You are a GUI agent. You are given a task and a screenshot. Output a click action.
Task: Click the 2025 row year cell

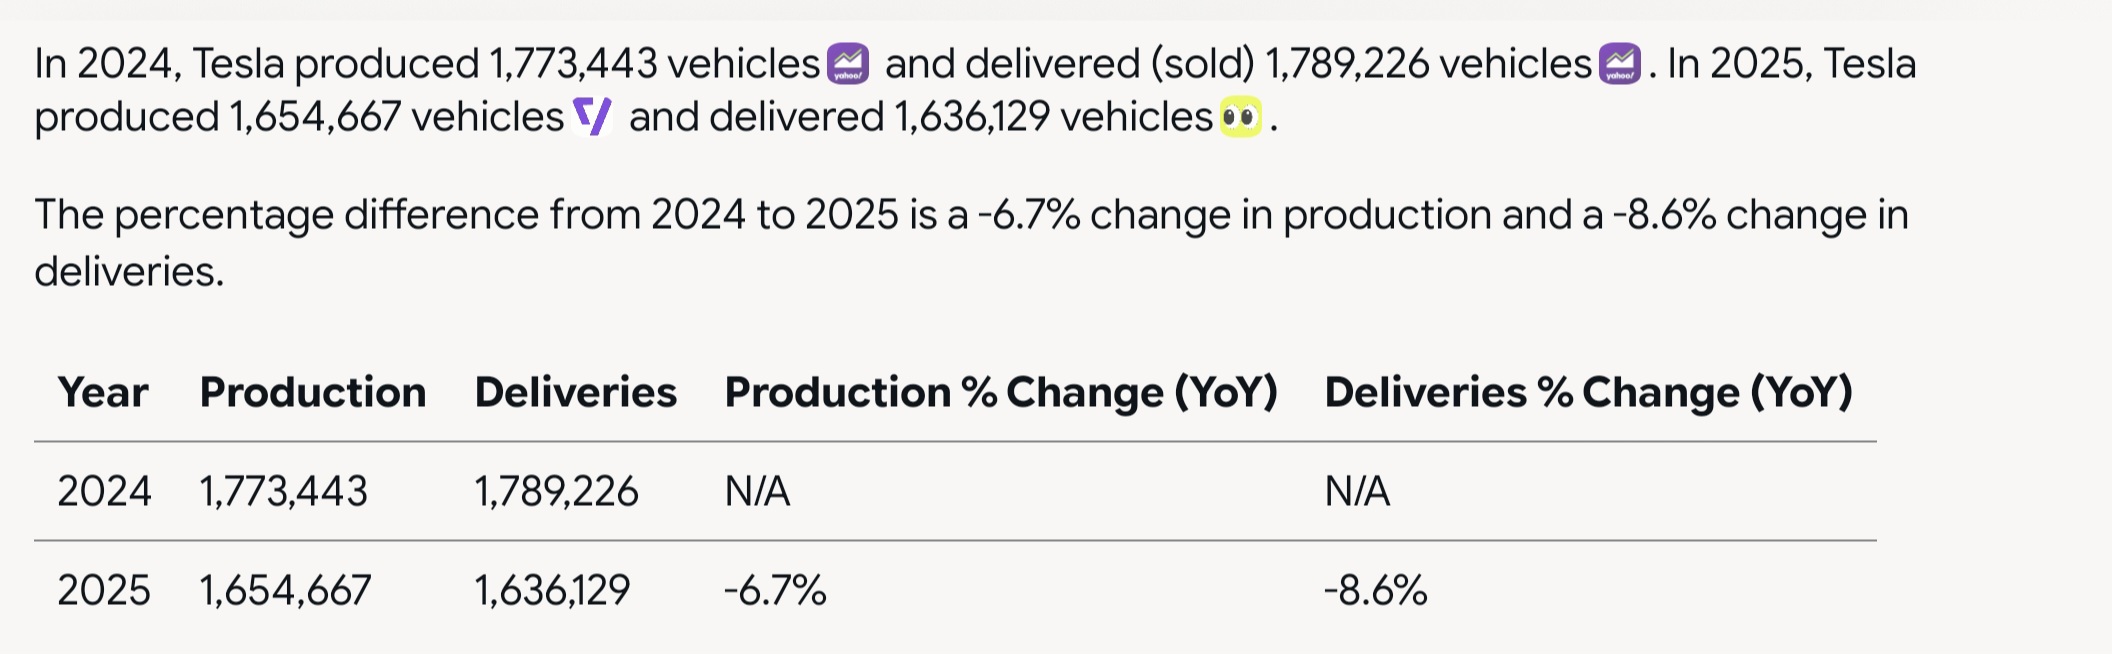(x=104, y=590)
